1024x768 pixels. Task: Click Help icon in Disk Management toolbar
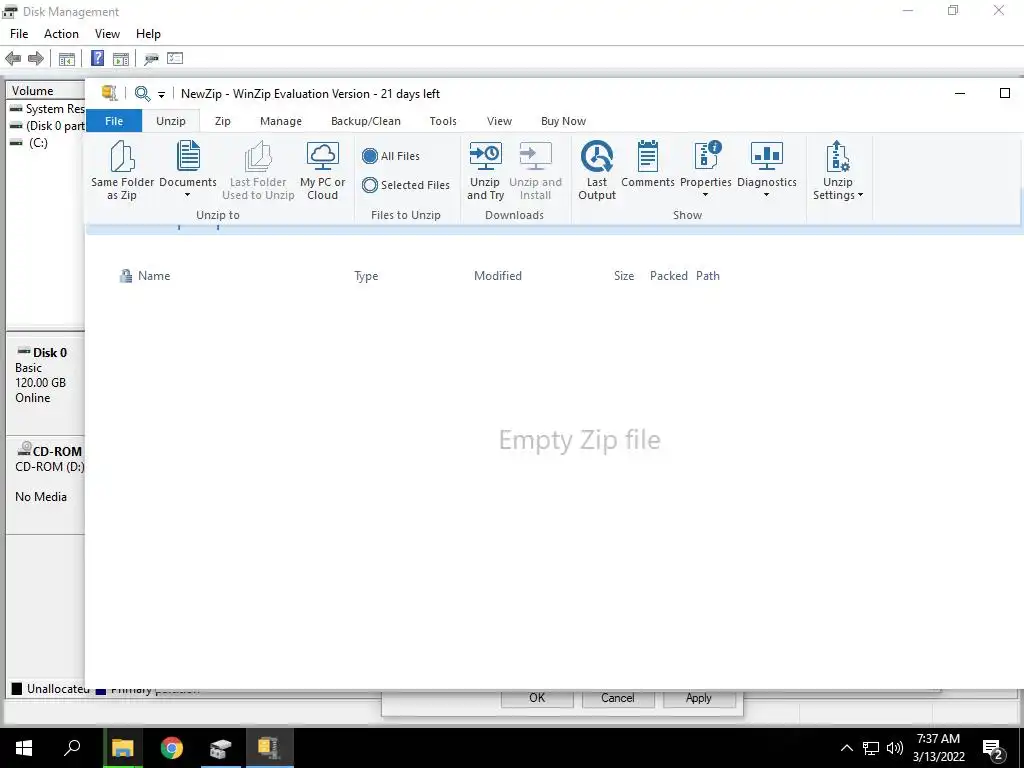point(97,58)
